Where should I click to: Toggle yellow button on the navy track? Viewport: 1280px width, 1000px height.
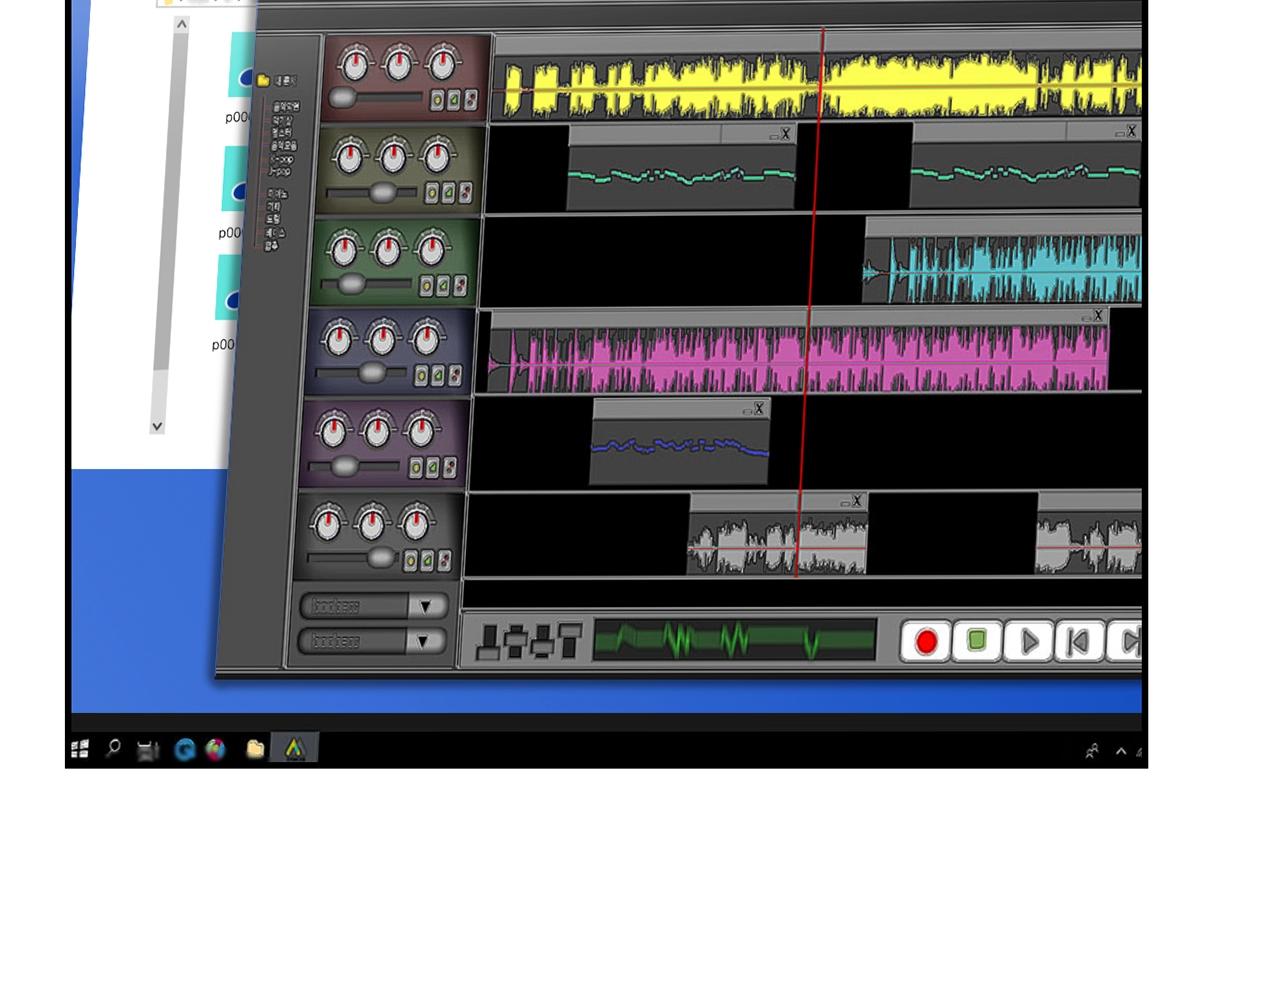[x=421, y=377]
